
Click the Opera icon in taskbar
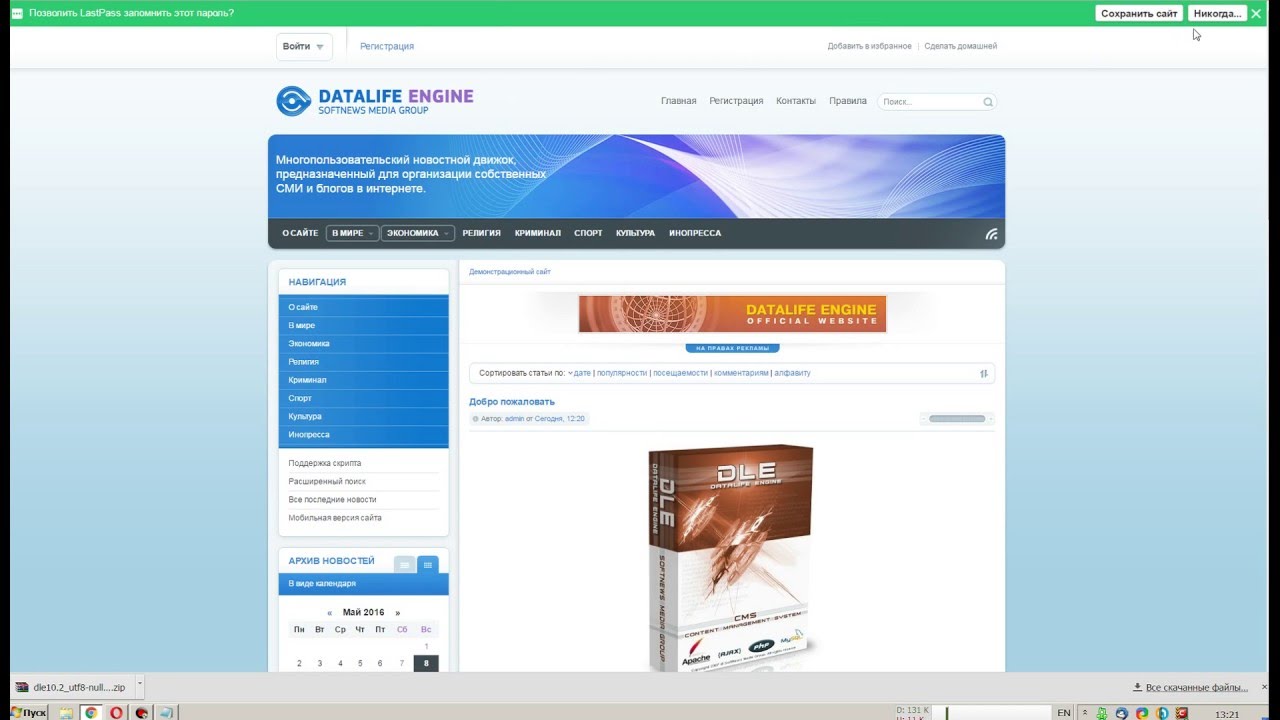tap(117, 713)
